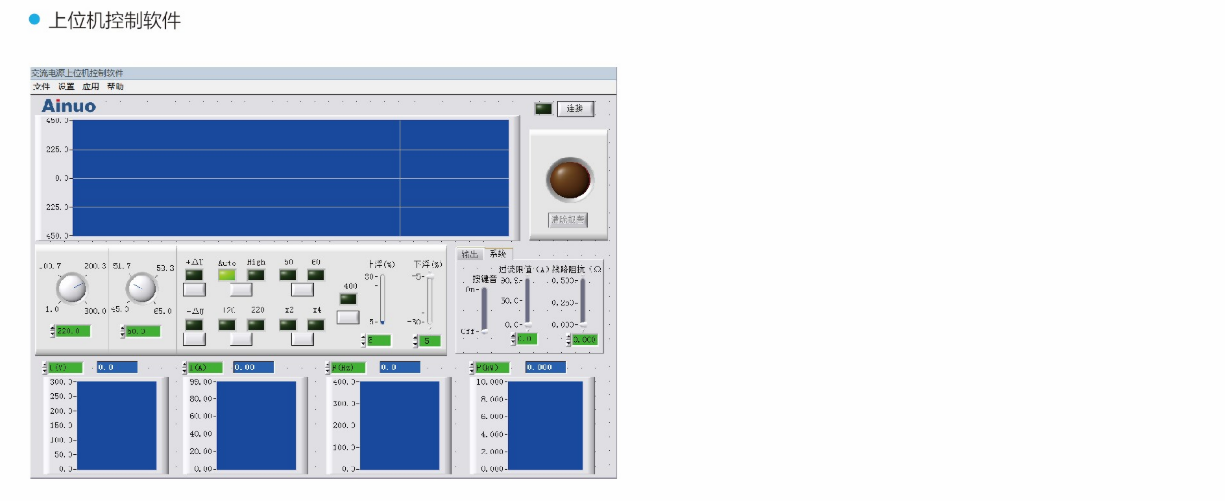
Task: Click the 0.00 readout next to I(A)
Action: click(253, 367)
